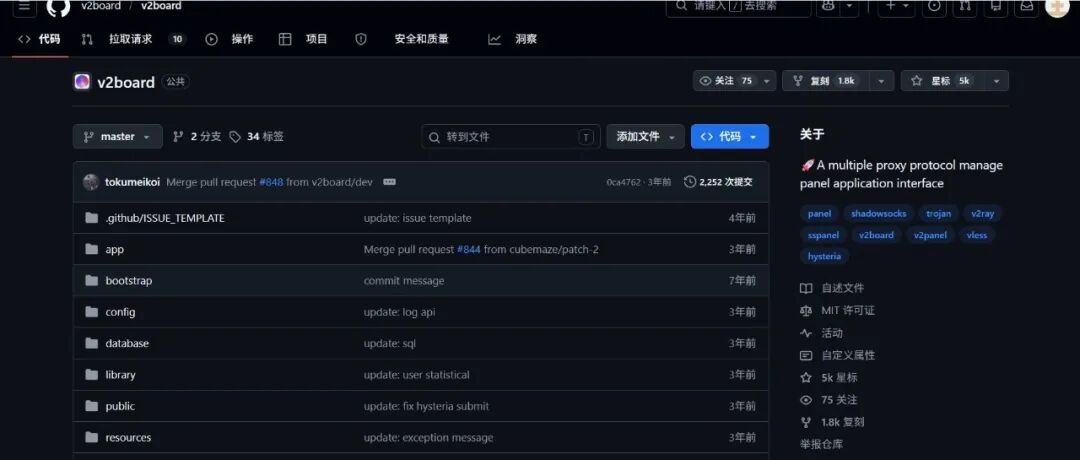The width and height of the screenshot is (1080, 460).
Task: Open MIT 许可证 license link
Action: tap(837, 311)
